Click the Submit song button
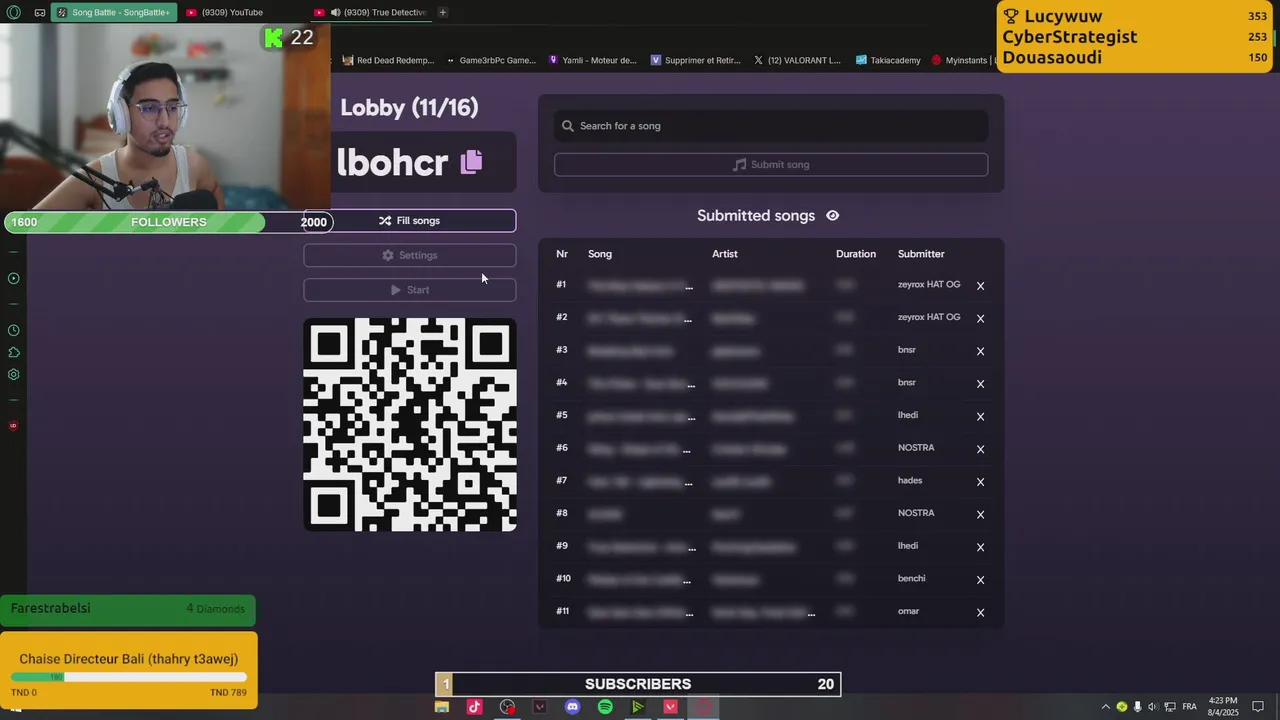Image resolution: width=1280 pixels, height=720 pixels. point(771,164)
